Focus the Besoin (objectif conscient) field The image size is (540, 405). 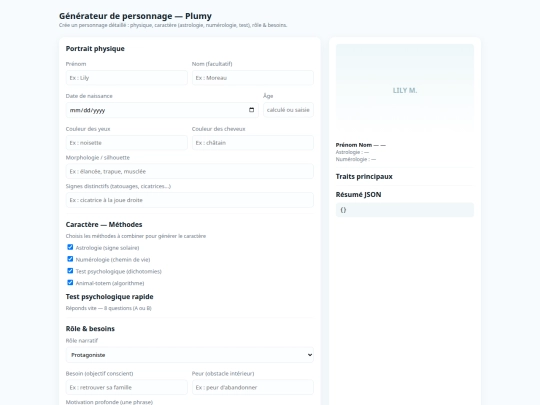(x=127, y=387)
